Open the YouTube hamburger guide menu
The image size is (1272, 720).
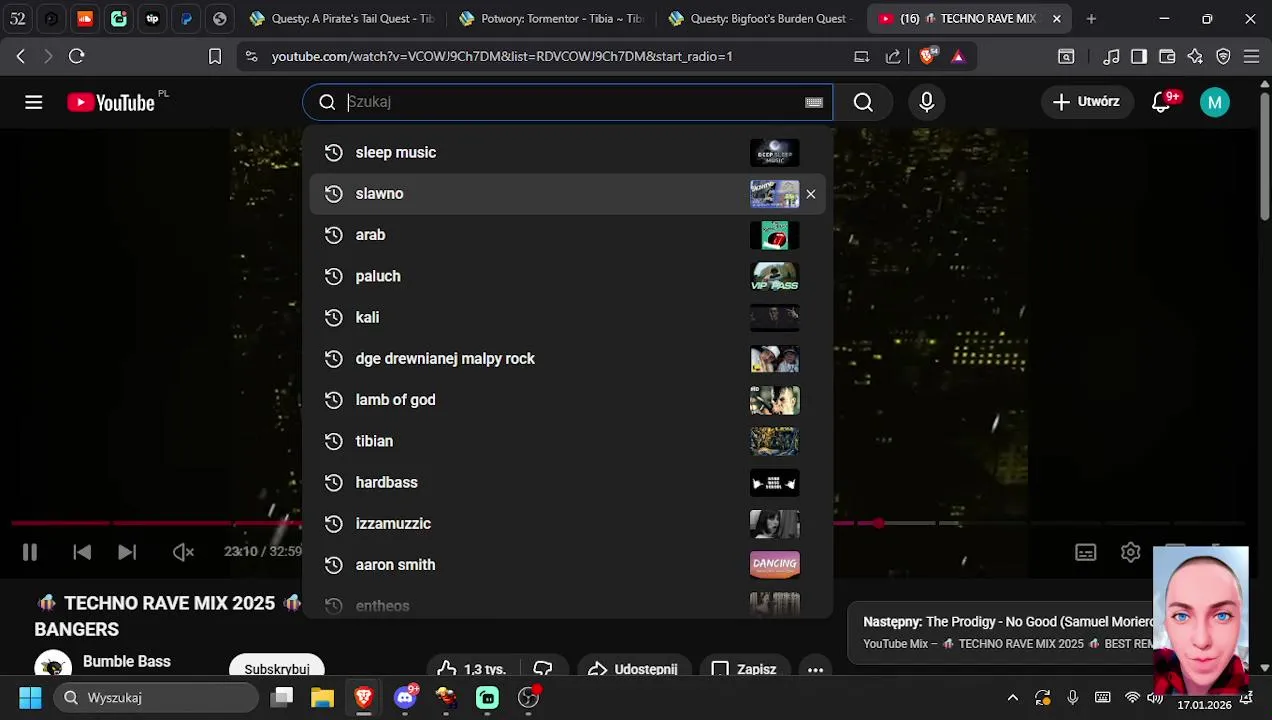pos(34,102)
